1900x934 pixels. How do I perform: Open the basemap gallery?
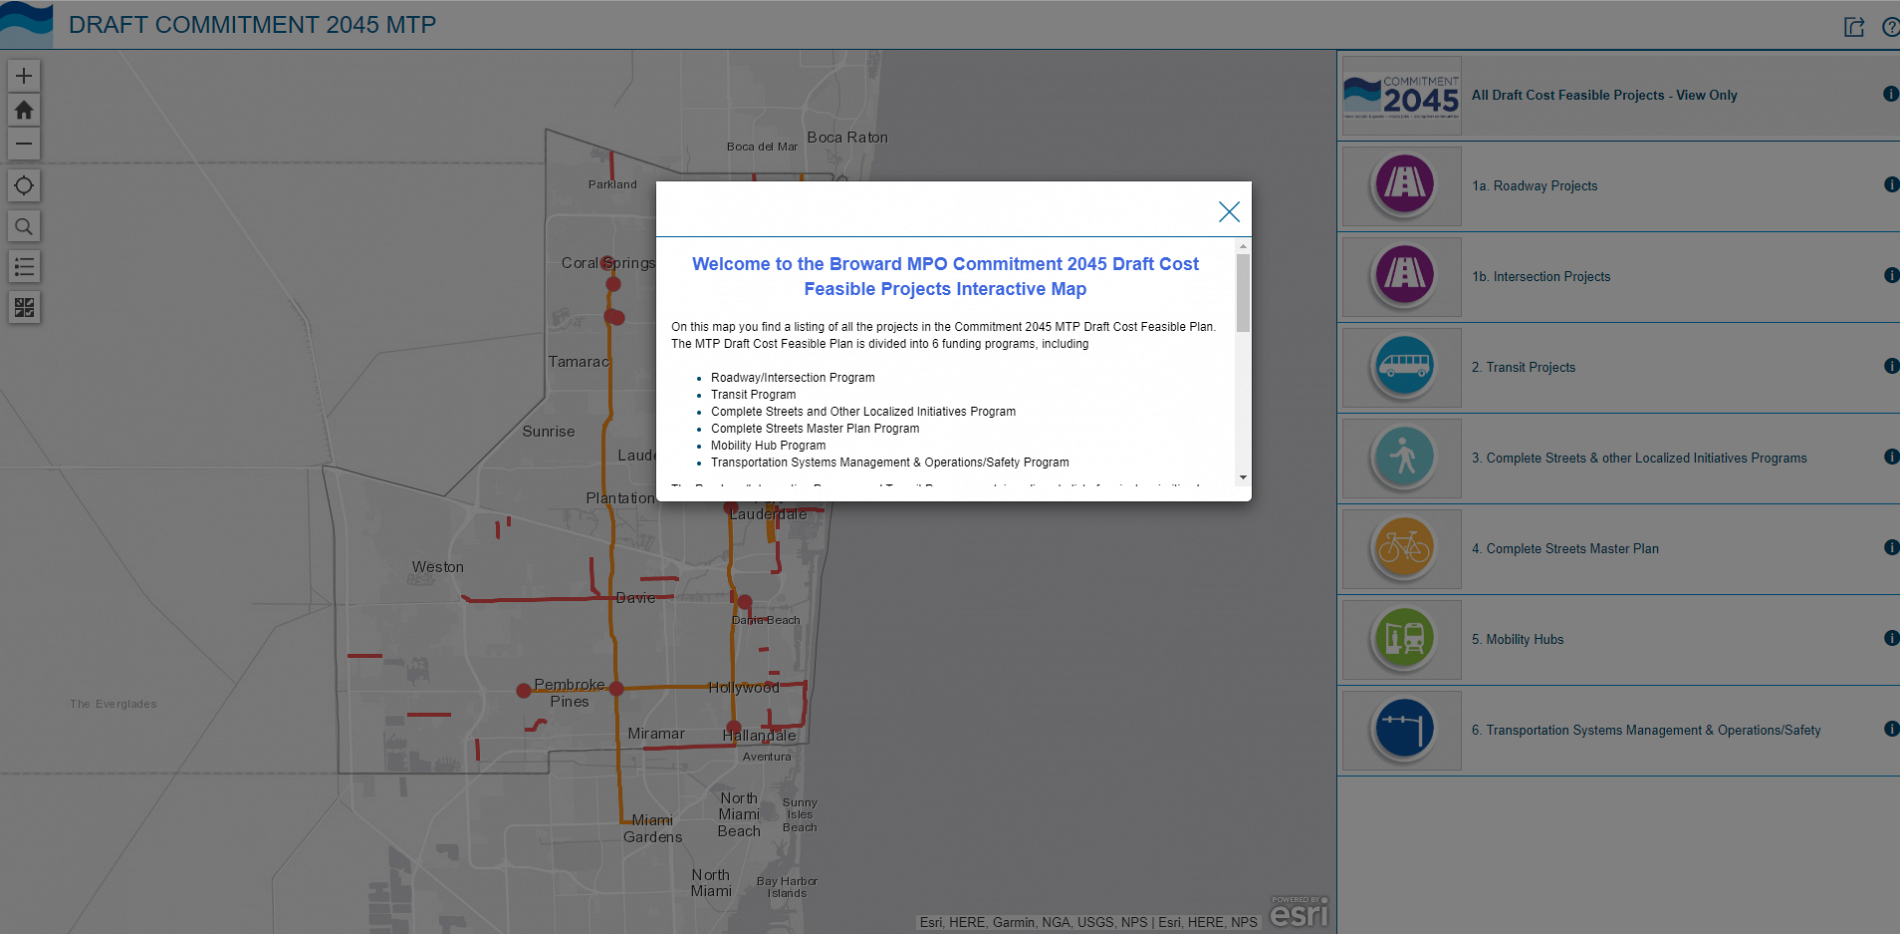click(23, 307)
